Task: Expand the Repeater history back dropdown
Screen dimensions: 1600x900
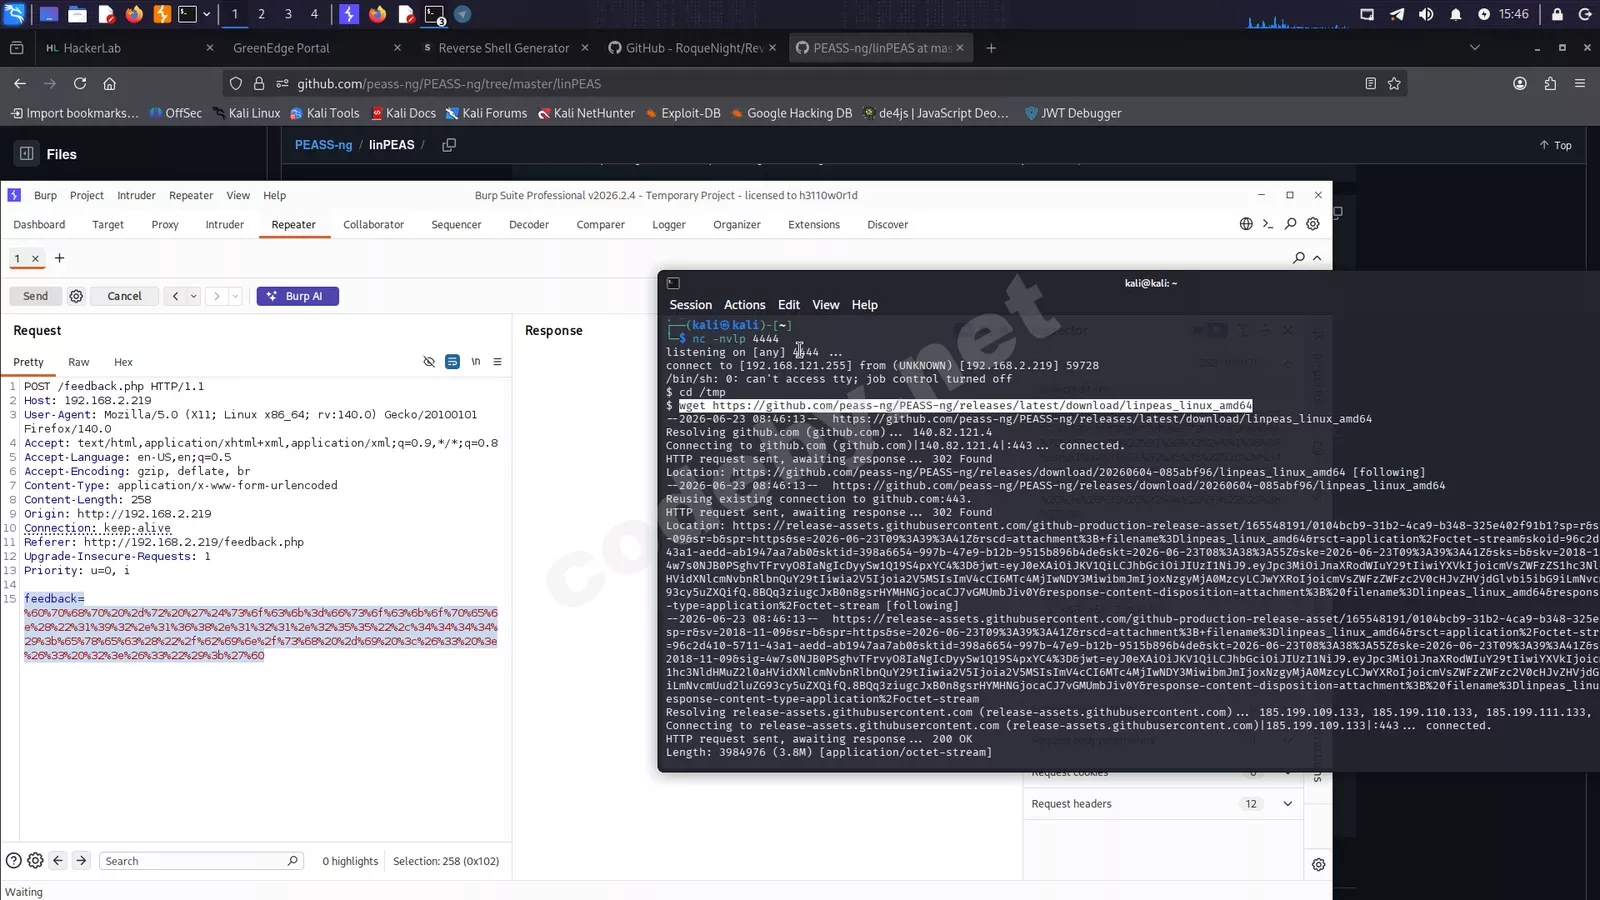Action: coord(193,296)
